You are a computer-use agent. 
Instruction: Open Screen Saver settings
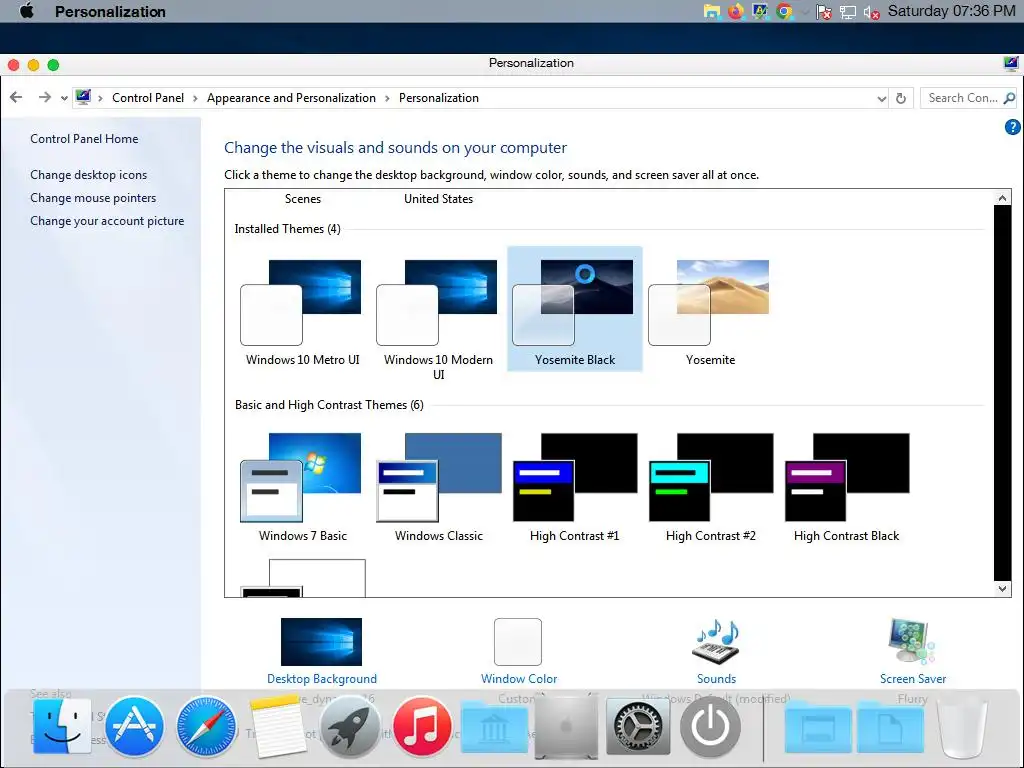pyautogui.click(x=912, y=651)
